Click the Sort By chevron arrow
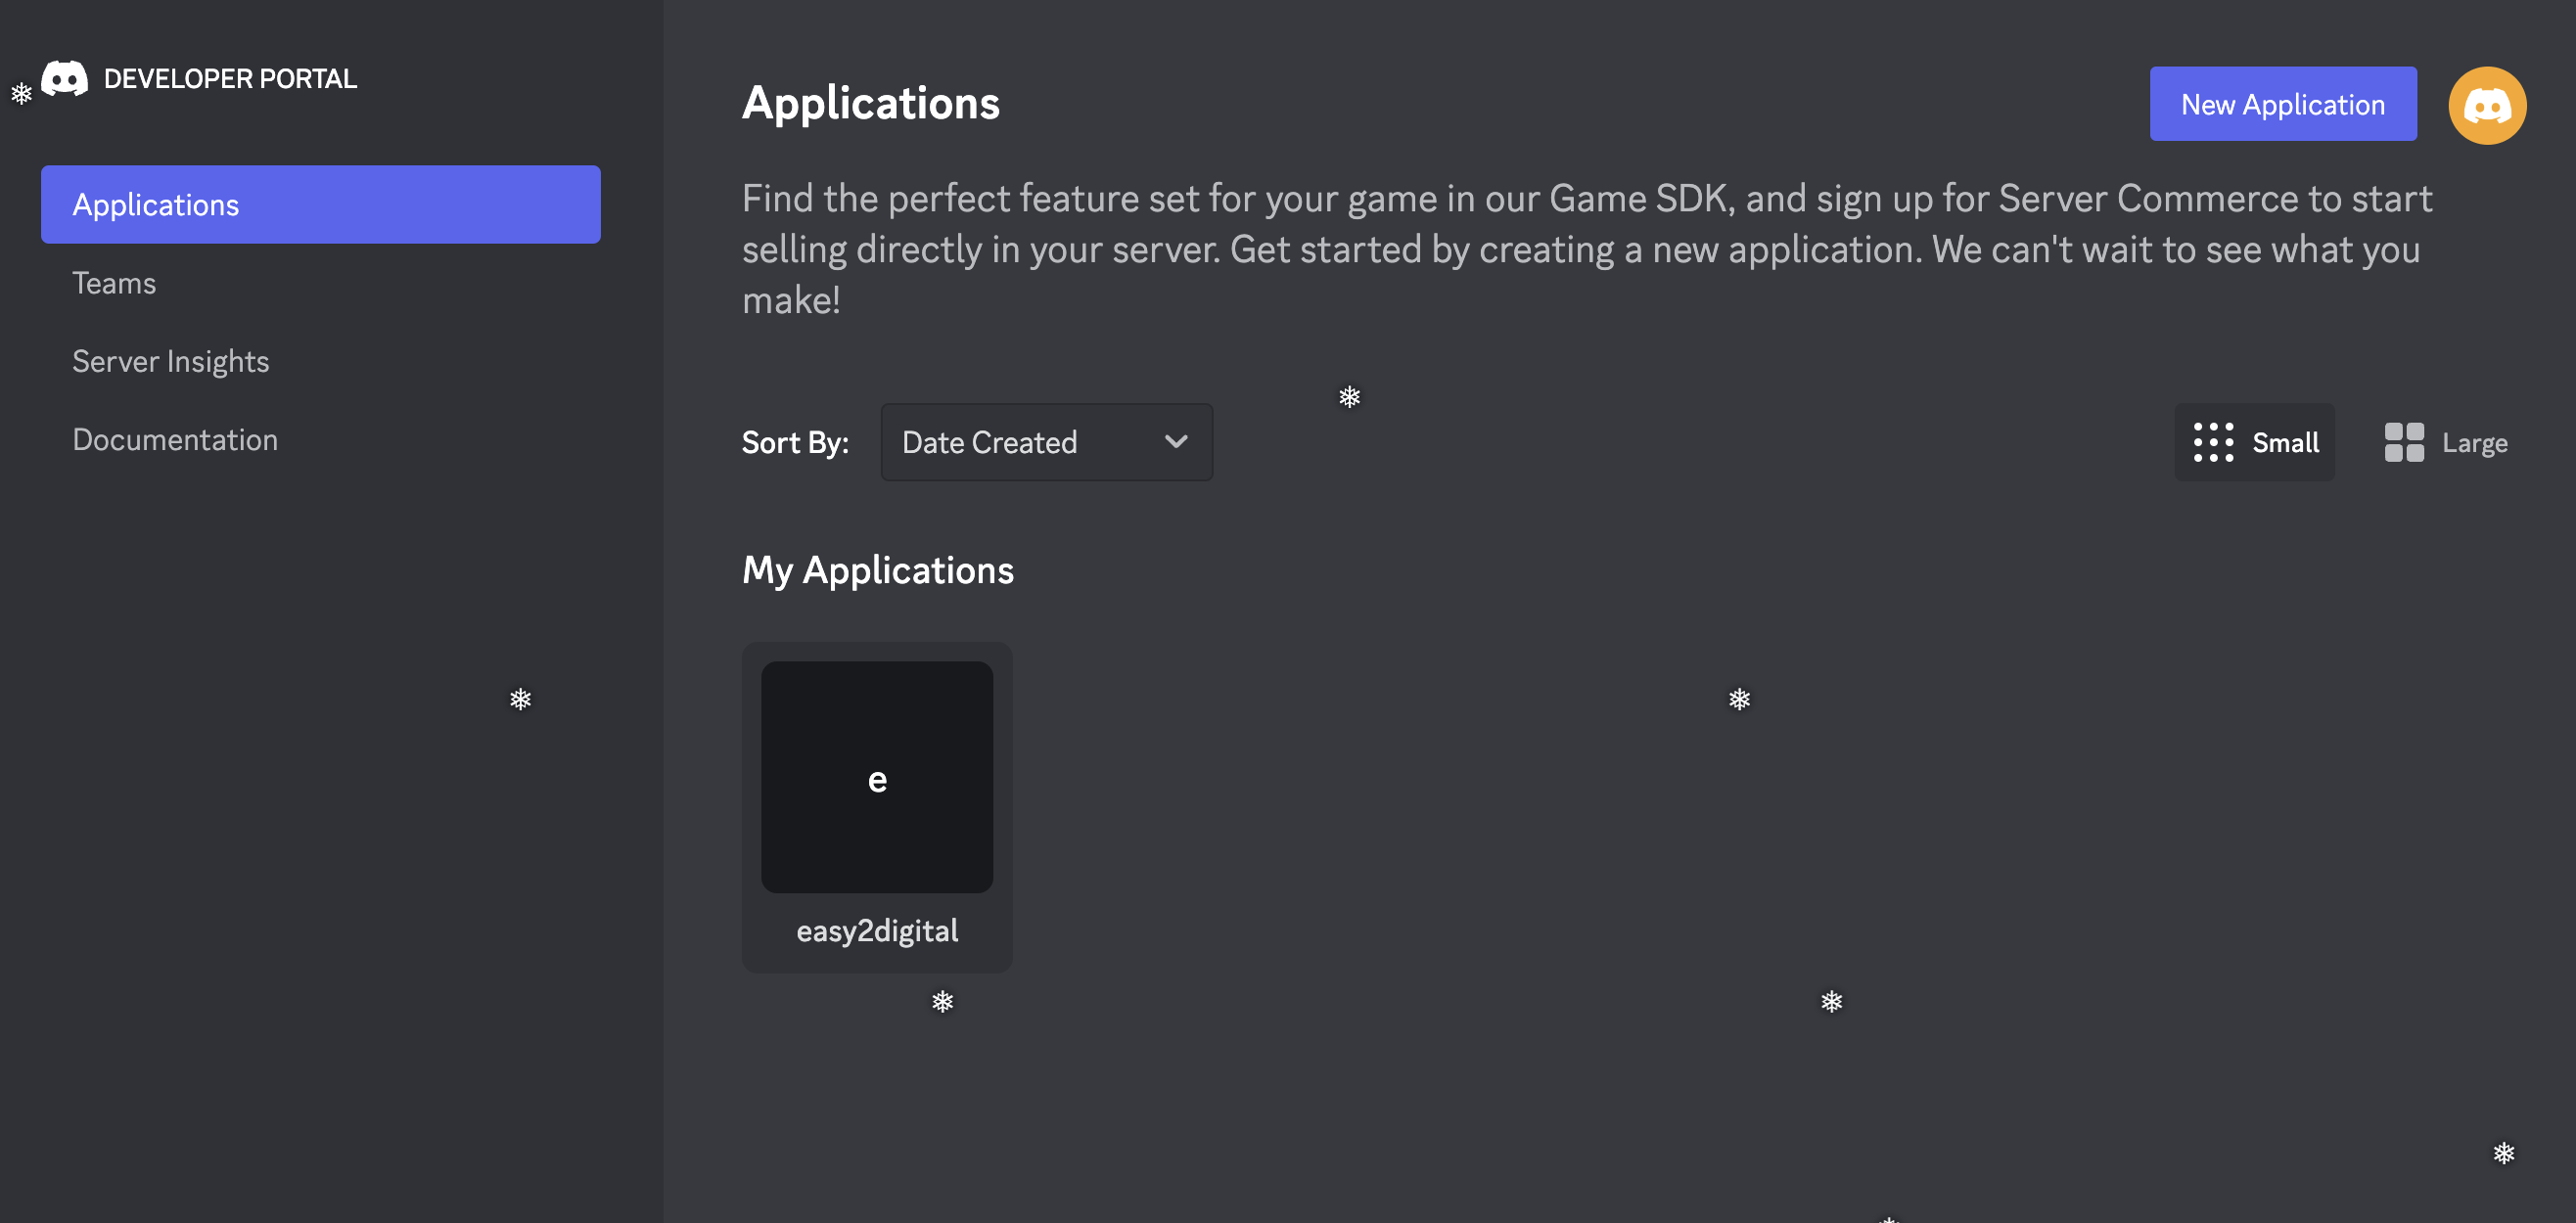 click(x=1176, y=442)
